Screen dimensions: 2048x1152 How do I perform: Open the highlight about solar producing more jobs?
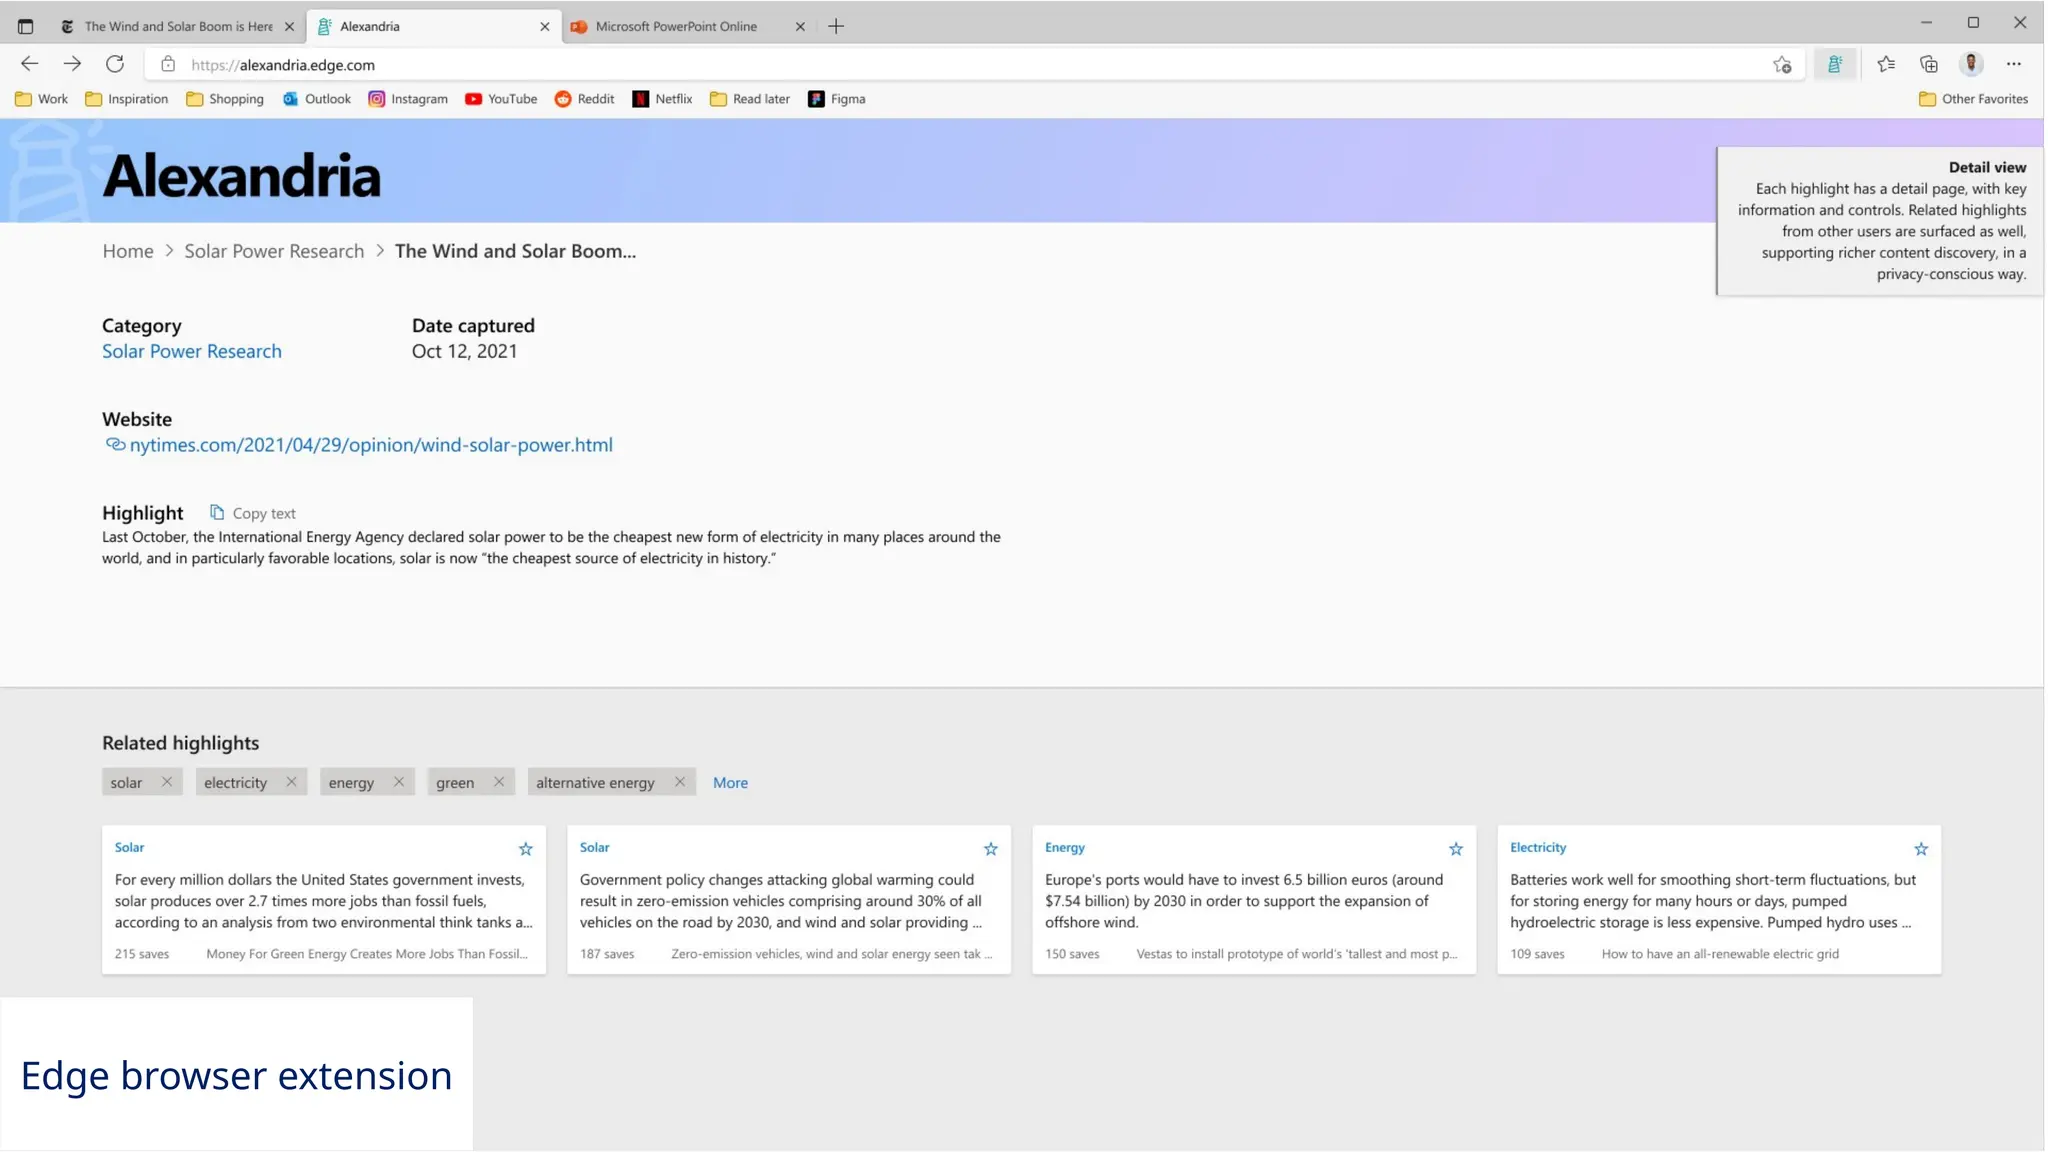click(x=324, y=901)
